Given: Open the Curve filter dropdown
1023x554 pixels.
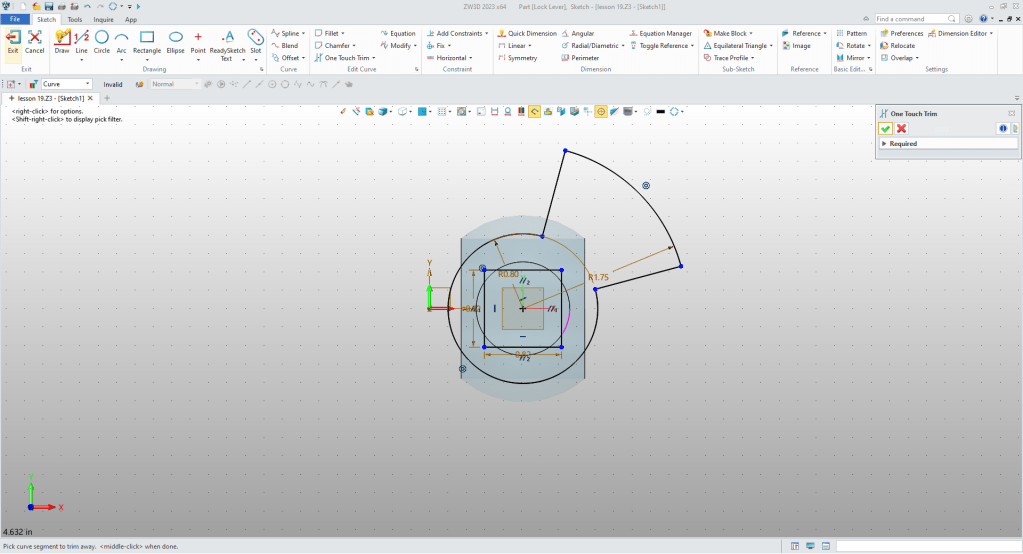Looking at the screenshot, I should [88, 84].
